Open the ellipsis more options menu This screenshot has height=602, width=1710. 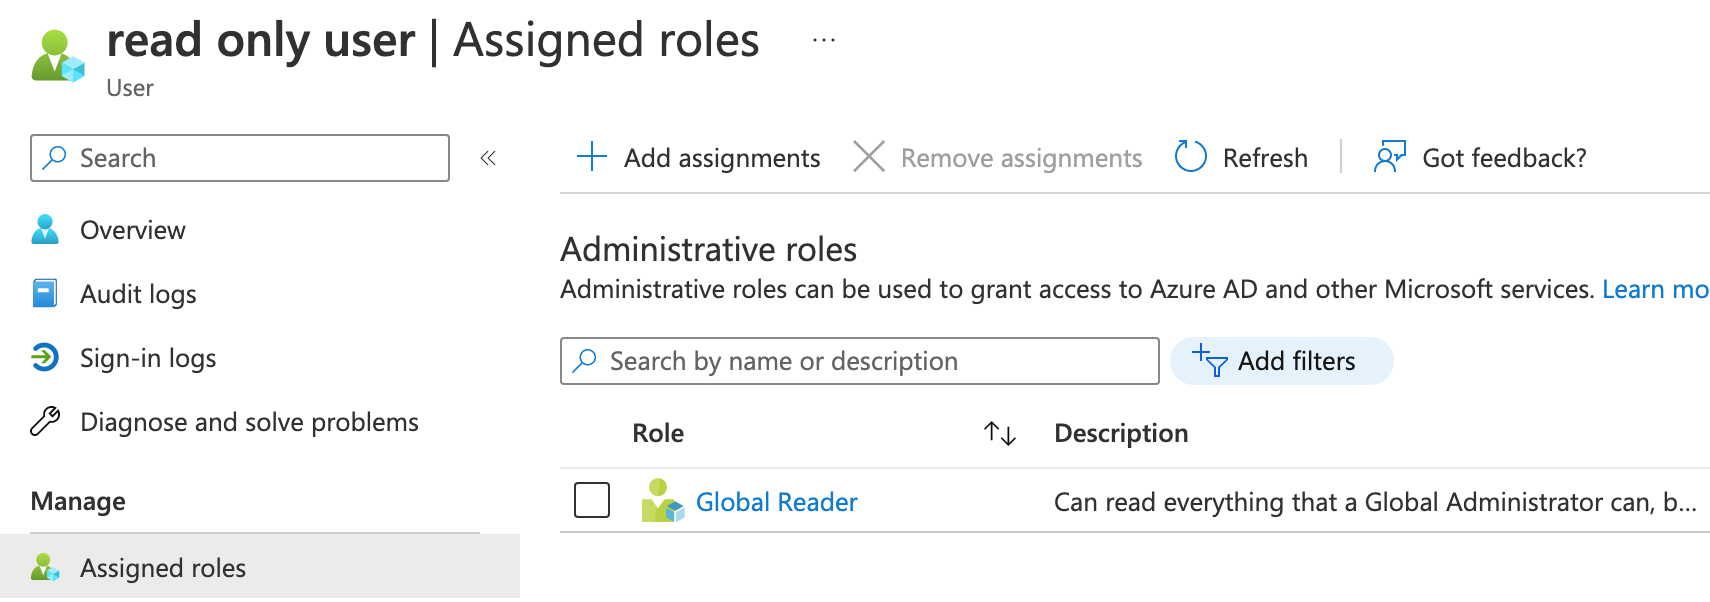[823, 40]
